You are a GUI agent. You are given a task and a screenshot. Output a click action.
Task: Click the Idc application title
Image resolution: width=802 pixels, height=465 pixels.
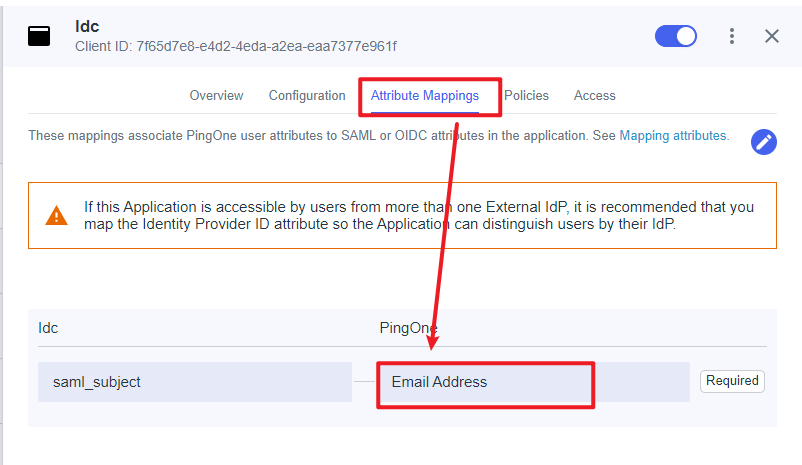pos(87,26)
